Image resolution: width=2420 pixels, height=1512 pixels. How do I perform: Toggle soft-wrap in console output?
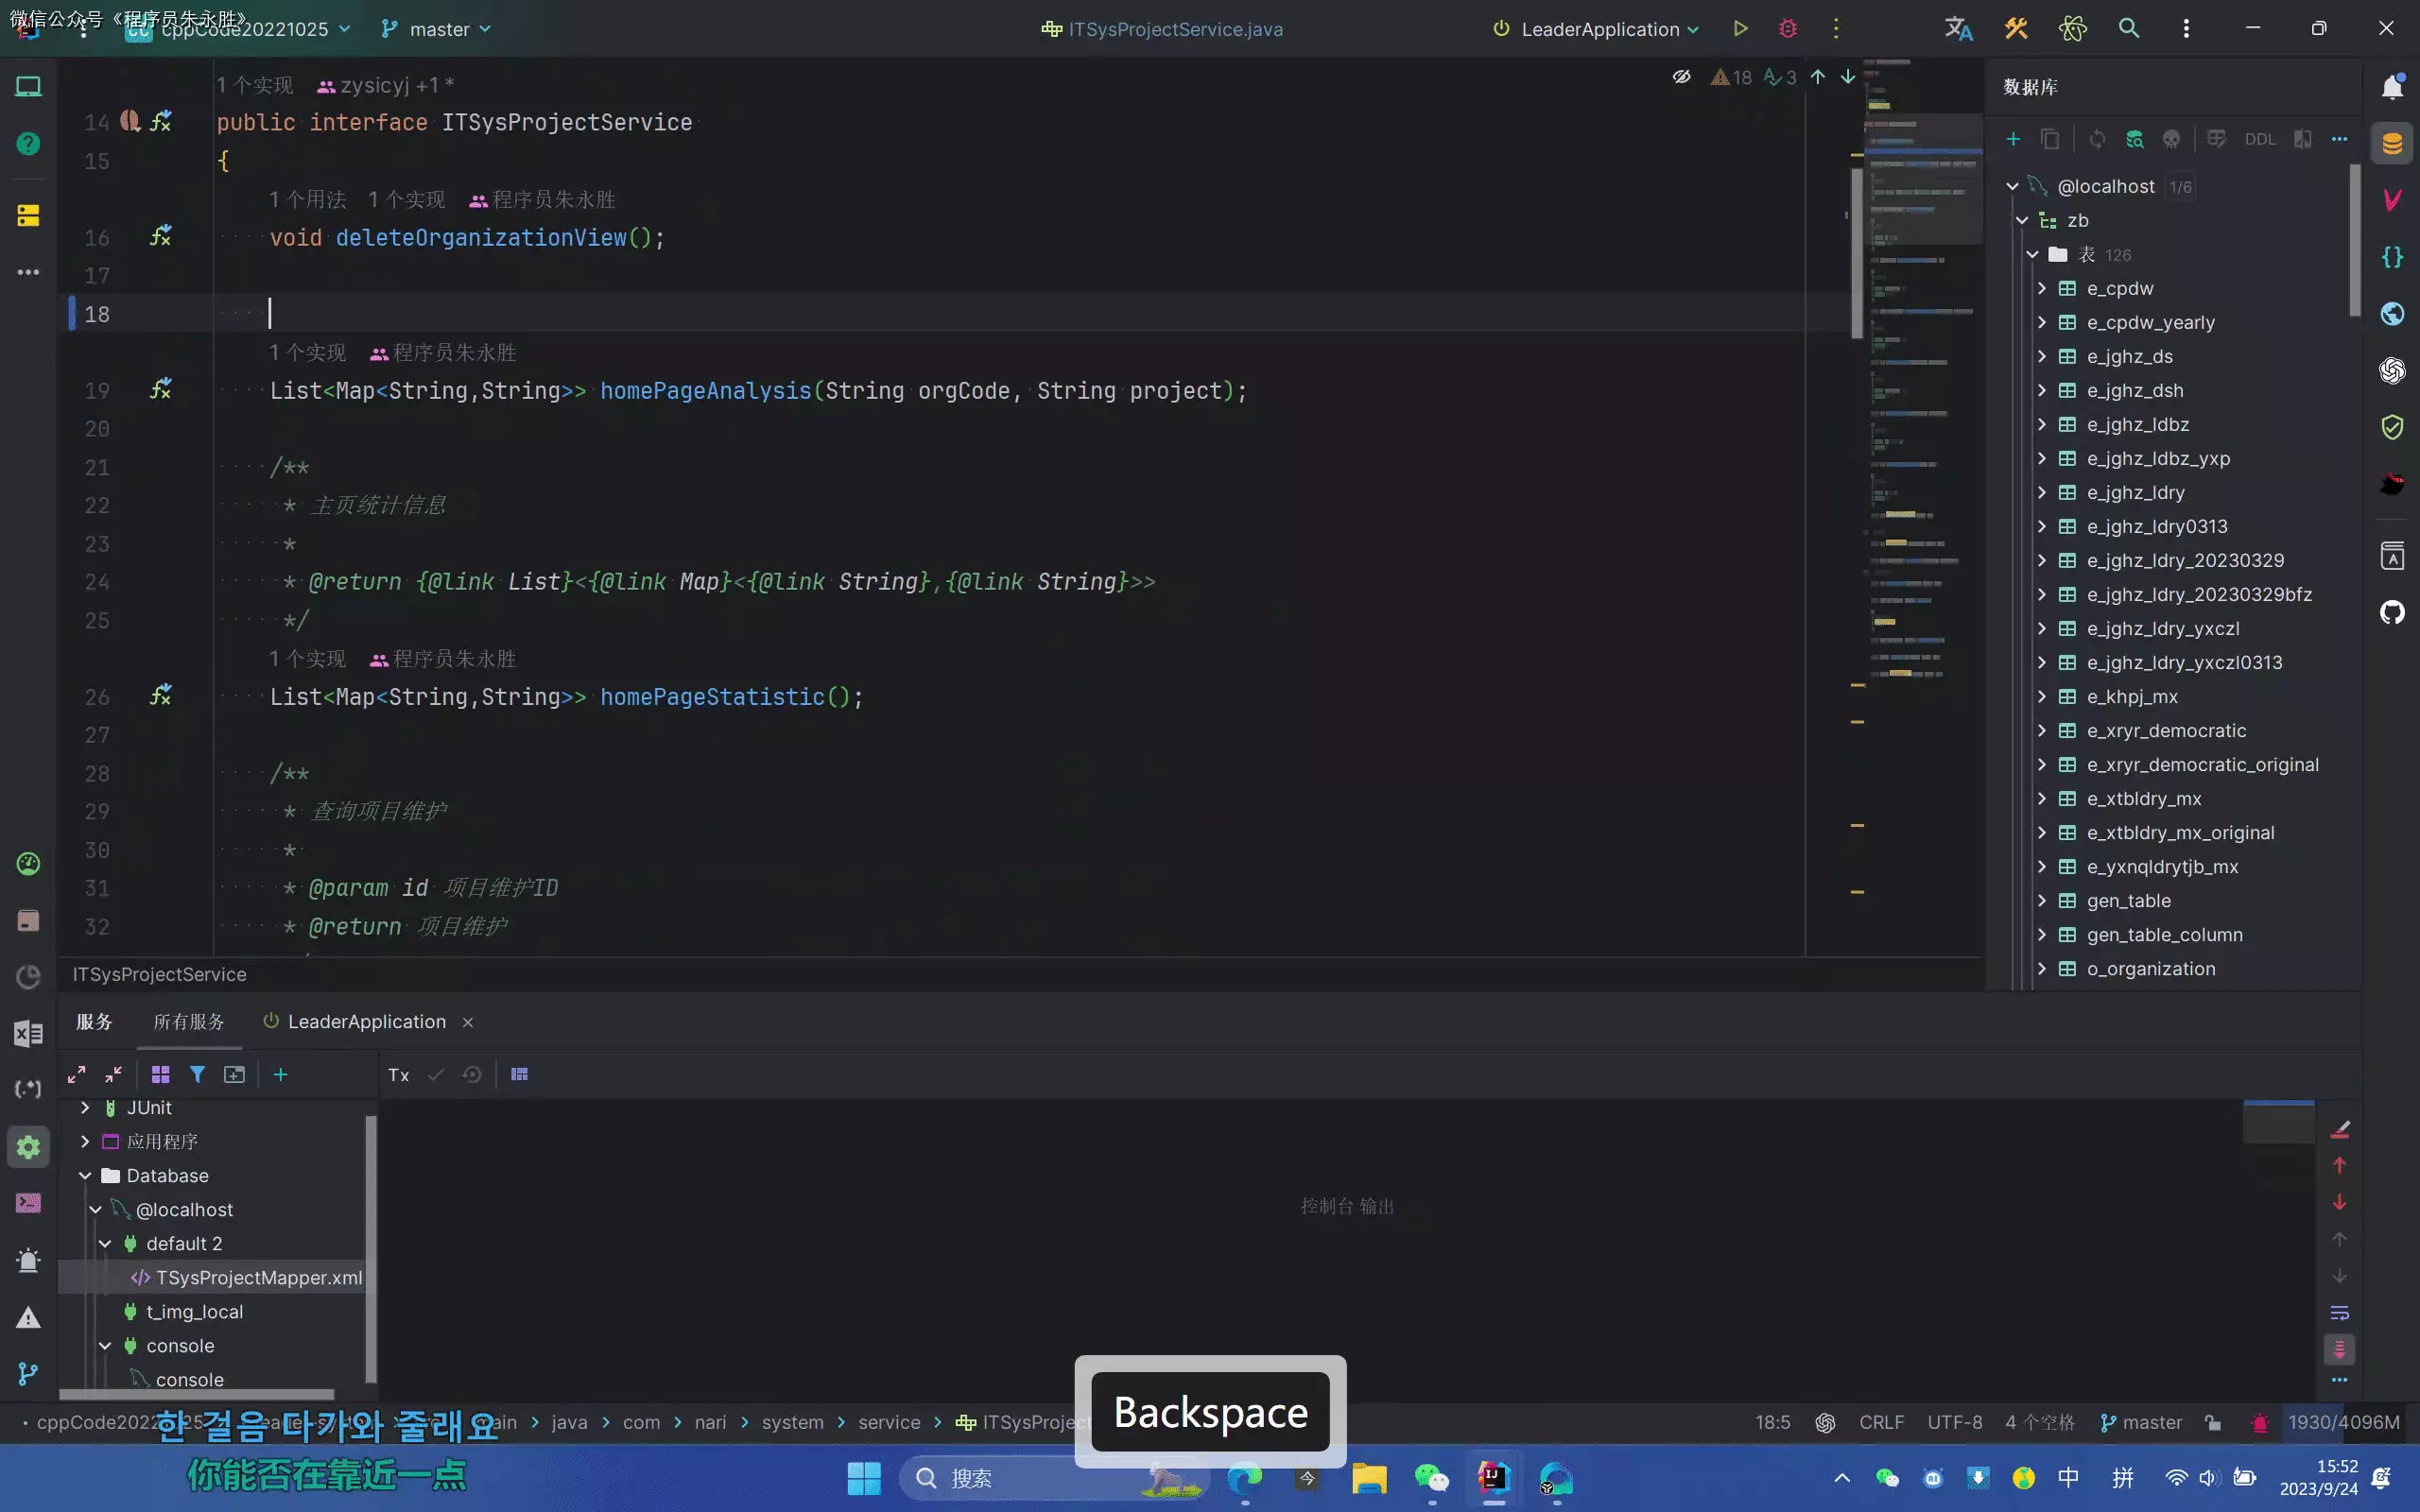click(x=2339, y=1313)
